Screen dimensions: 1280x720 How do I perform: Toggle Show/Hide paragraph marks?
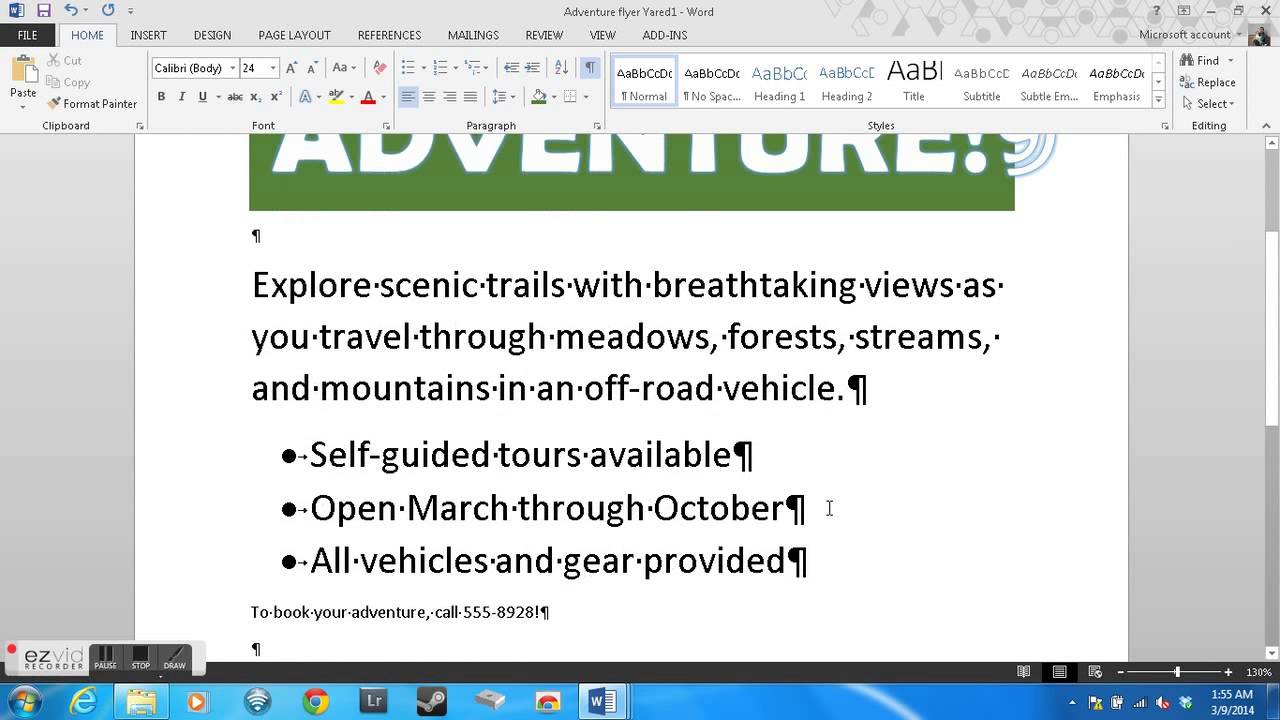pos(590,68)
